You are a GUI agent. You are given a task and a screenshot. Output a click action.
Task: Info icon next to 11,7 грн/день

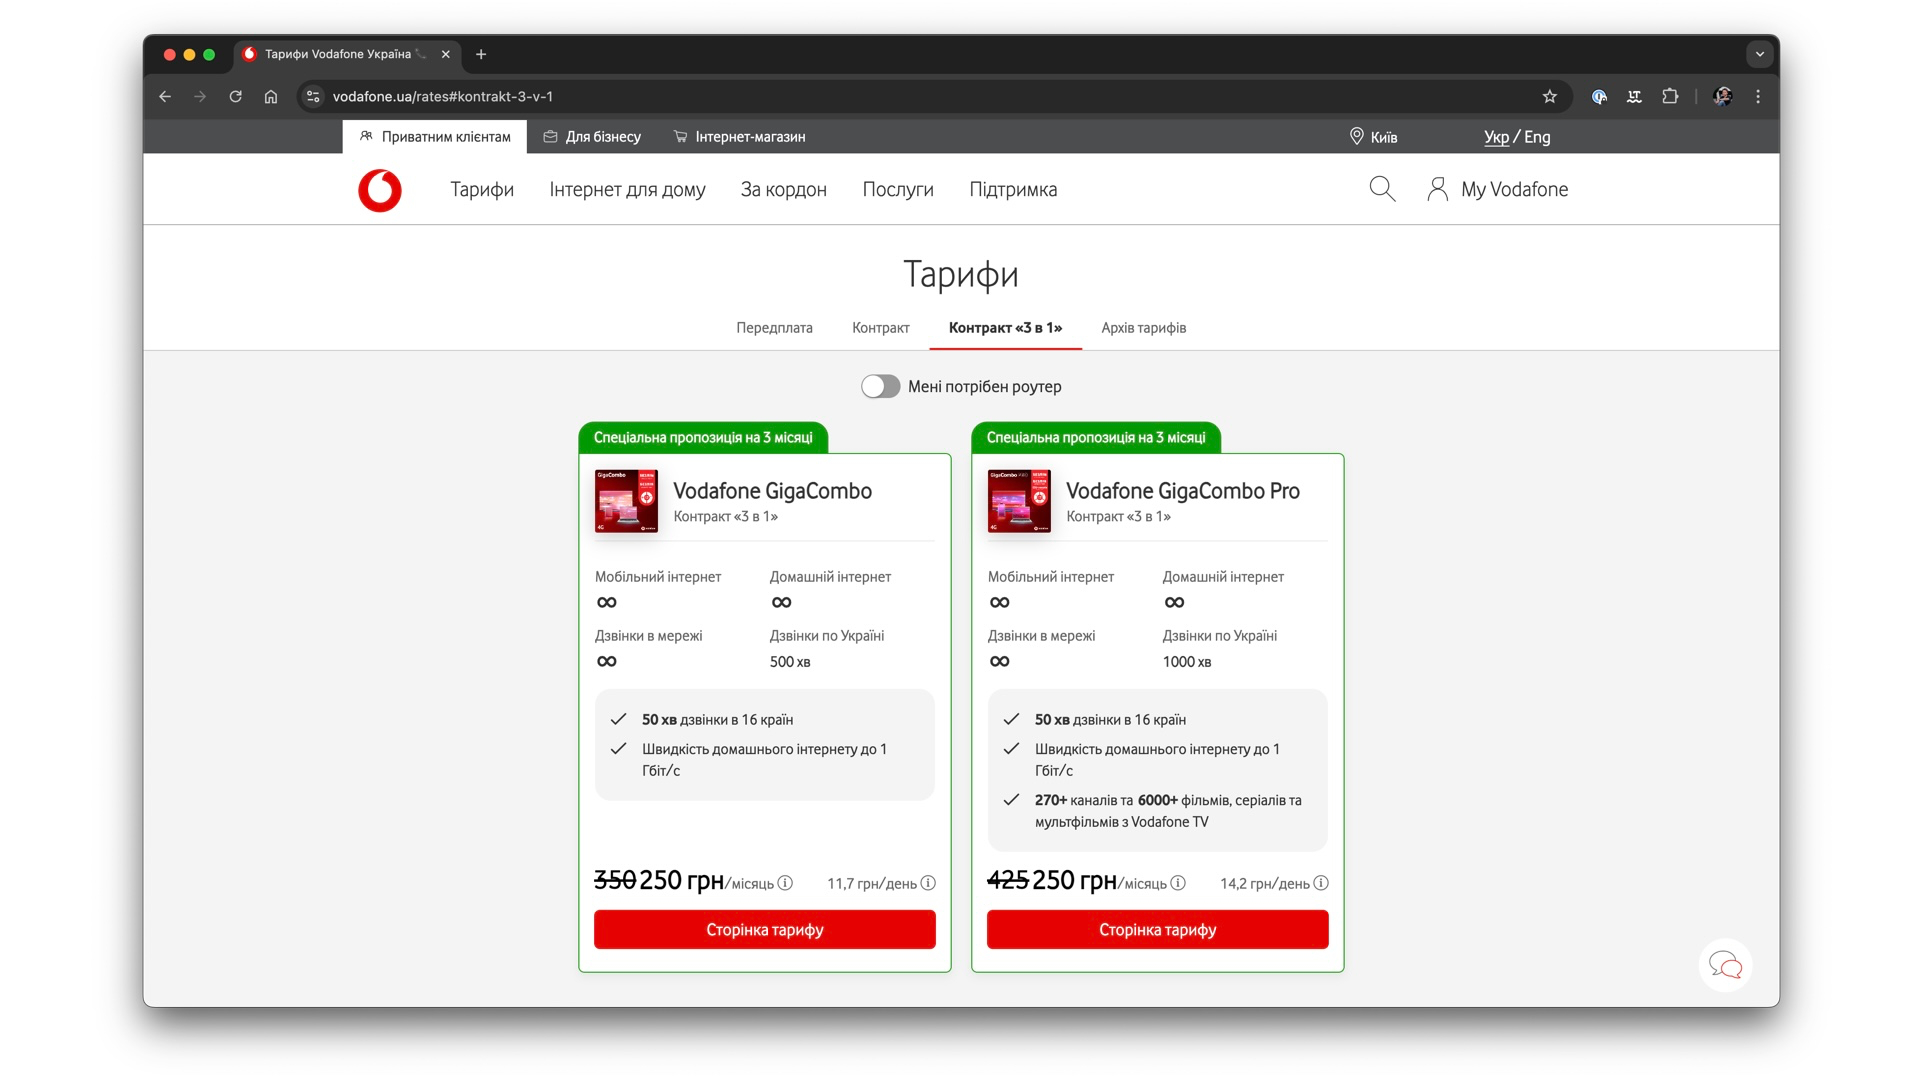coord(928,883)
